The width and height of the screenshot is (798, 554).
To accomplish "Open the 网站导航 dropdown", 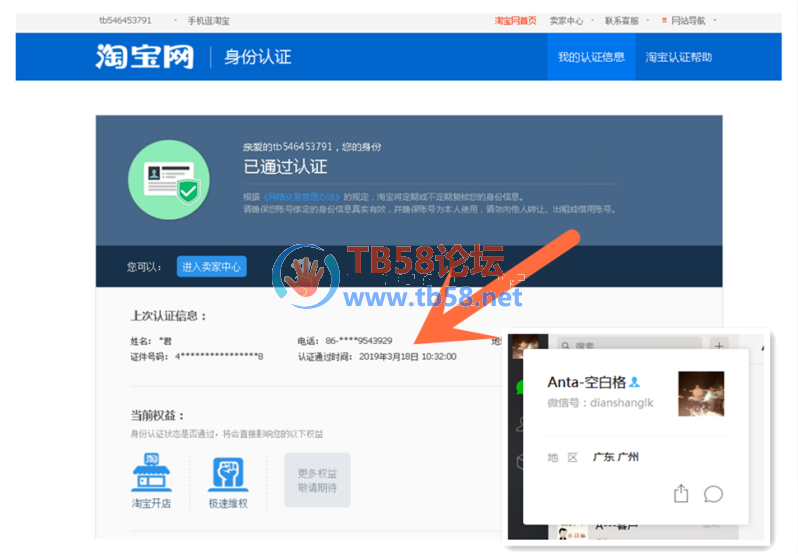I will pyautogui.click(x=692, y=20).
